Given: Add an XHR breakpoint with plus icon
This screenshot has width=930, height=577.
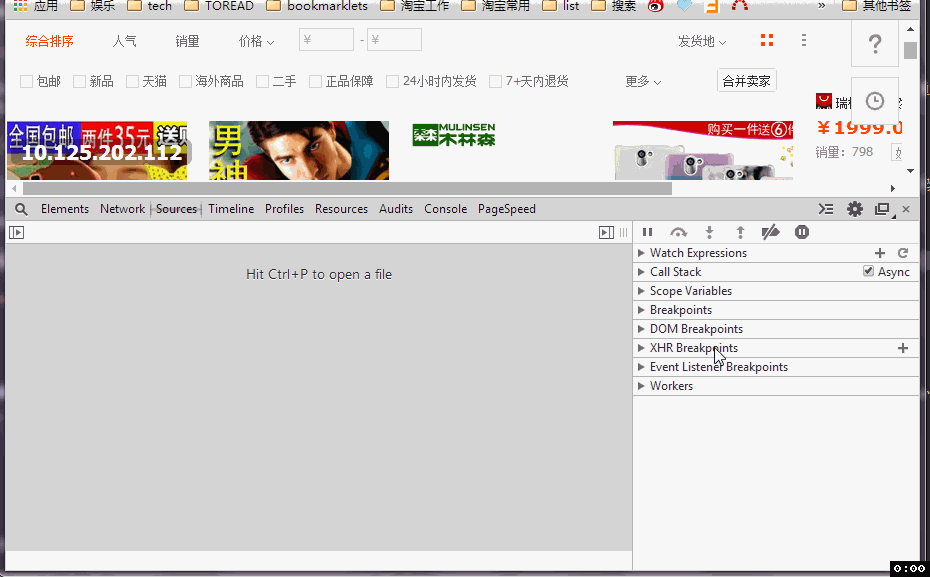Looking at the screenshot, I should click(903, 348).
